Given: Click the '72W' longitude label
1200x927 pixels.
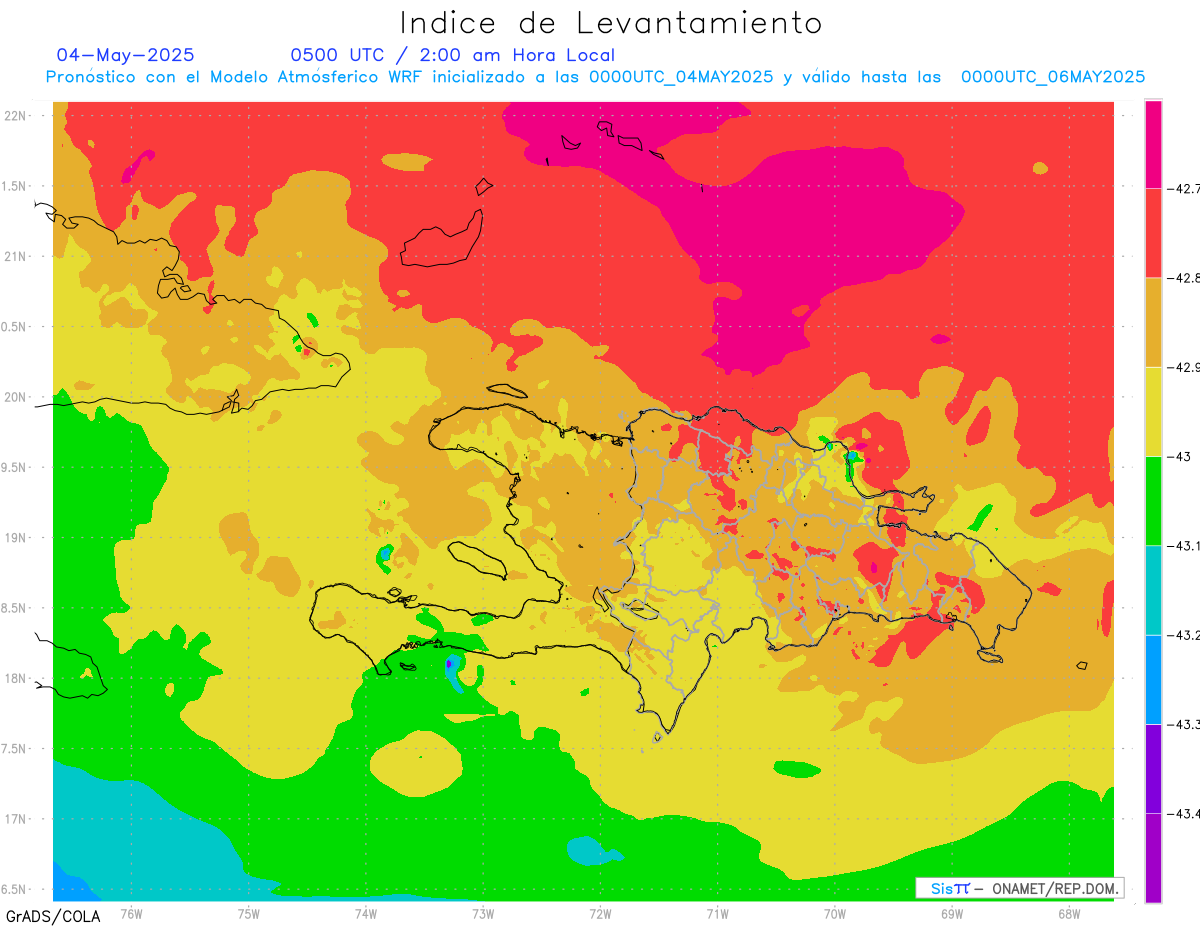Looking at the screenshot, I should pyautogui.click(x=600, y=912).
